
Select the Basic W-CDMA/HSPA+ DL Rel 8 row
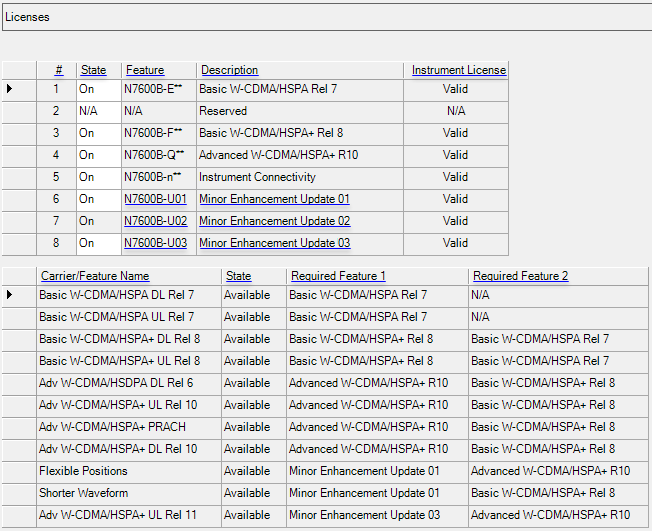pyautogui.click(x=325, y=339)
